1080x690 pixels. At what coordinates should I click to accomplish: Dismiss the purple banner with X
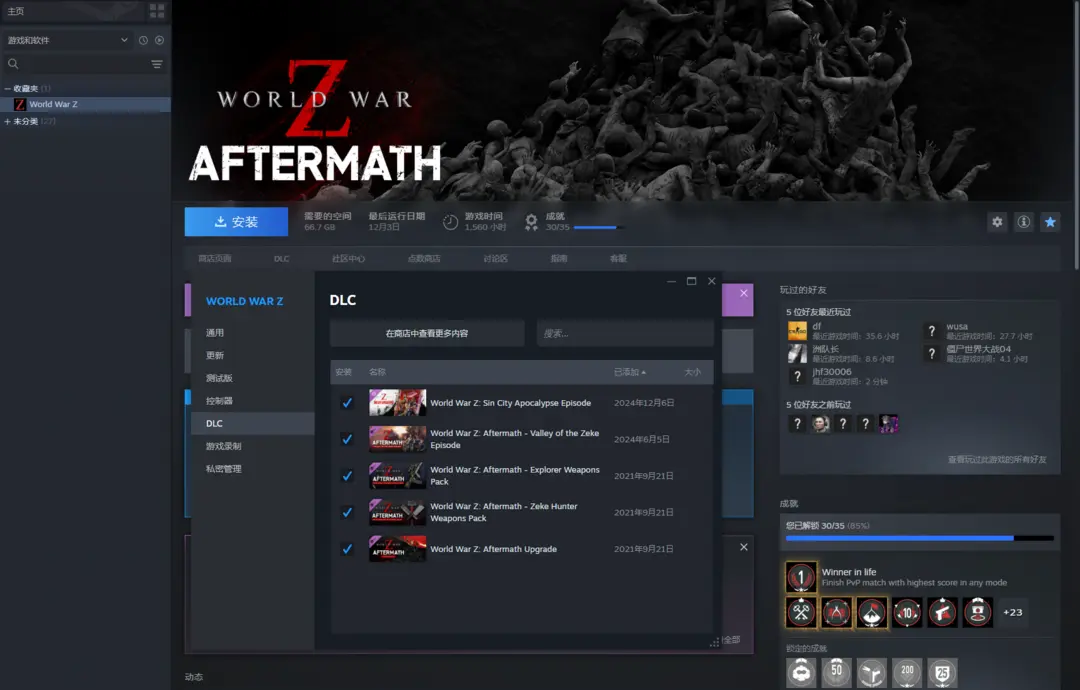coord(744,293)
